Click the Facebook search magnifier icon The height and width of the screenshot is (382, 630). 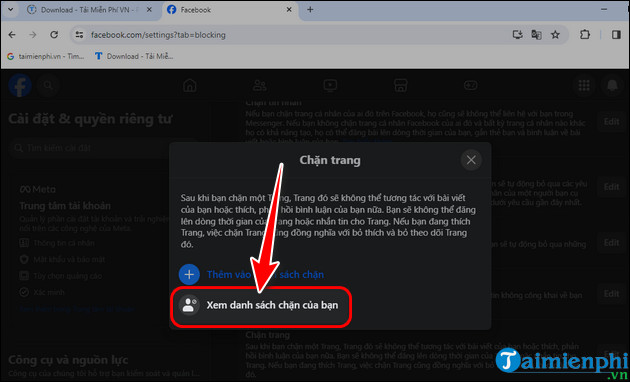click(x=48, y=85)
